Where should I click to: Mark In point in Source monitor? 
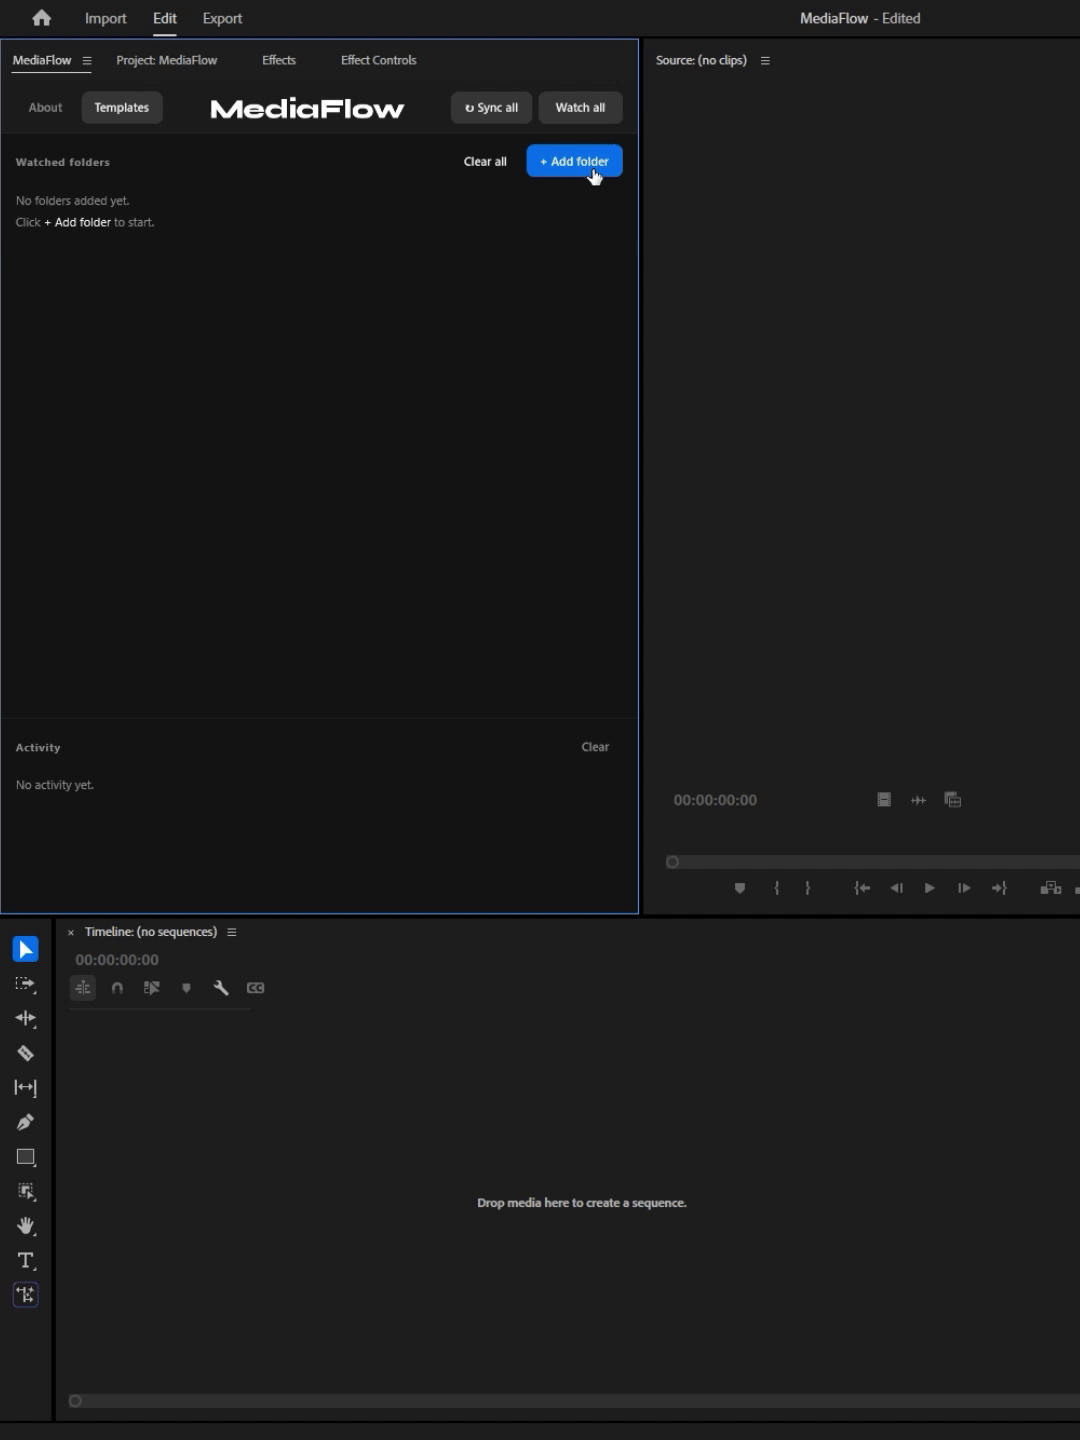tap(776, 888)
